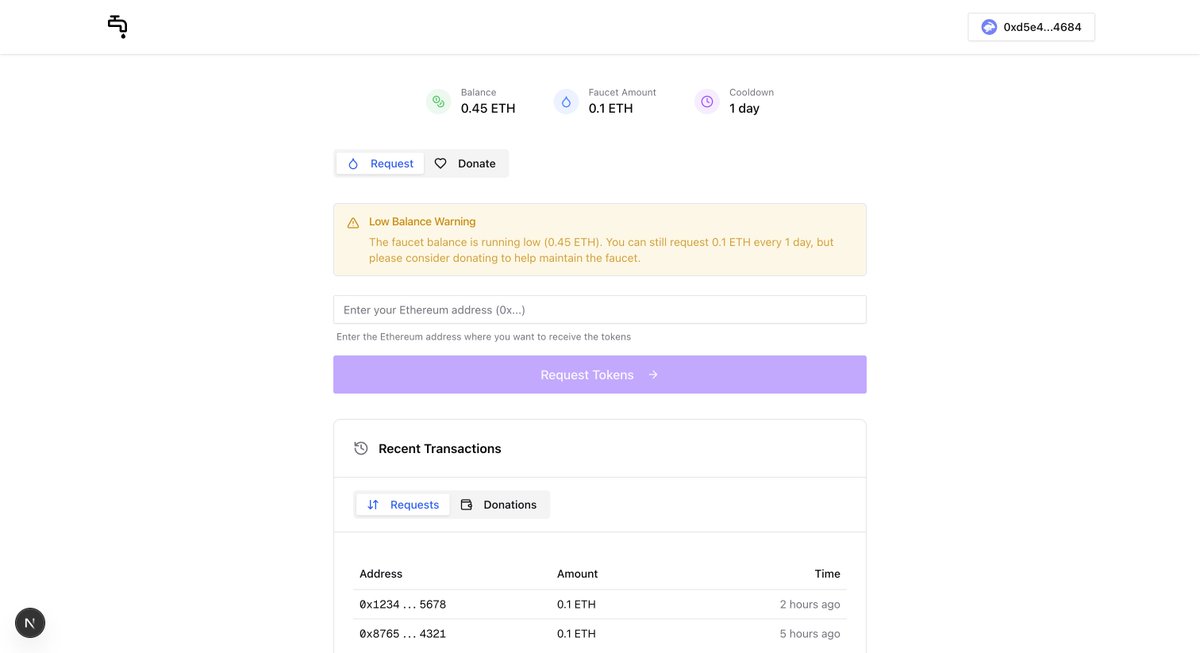
Task: Click the Next.js N badge icon
Action: pos(30,623)
